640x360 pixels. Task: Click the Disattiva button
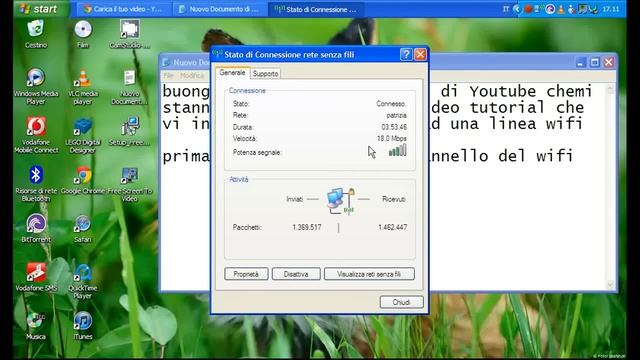(x=296, y=274)
